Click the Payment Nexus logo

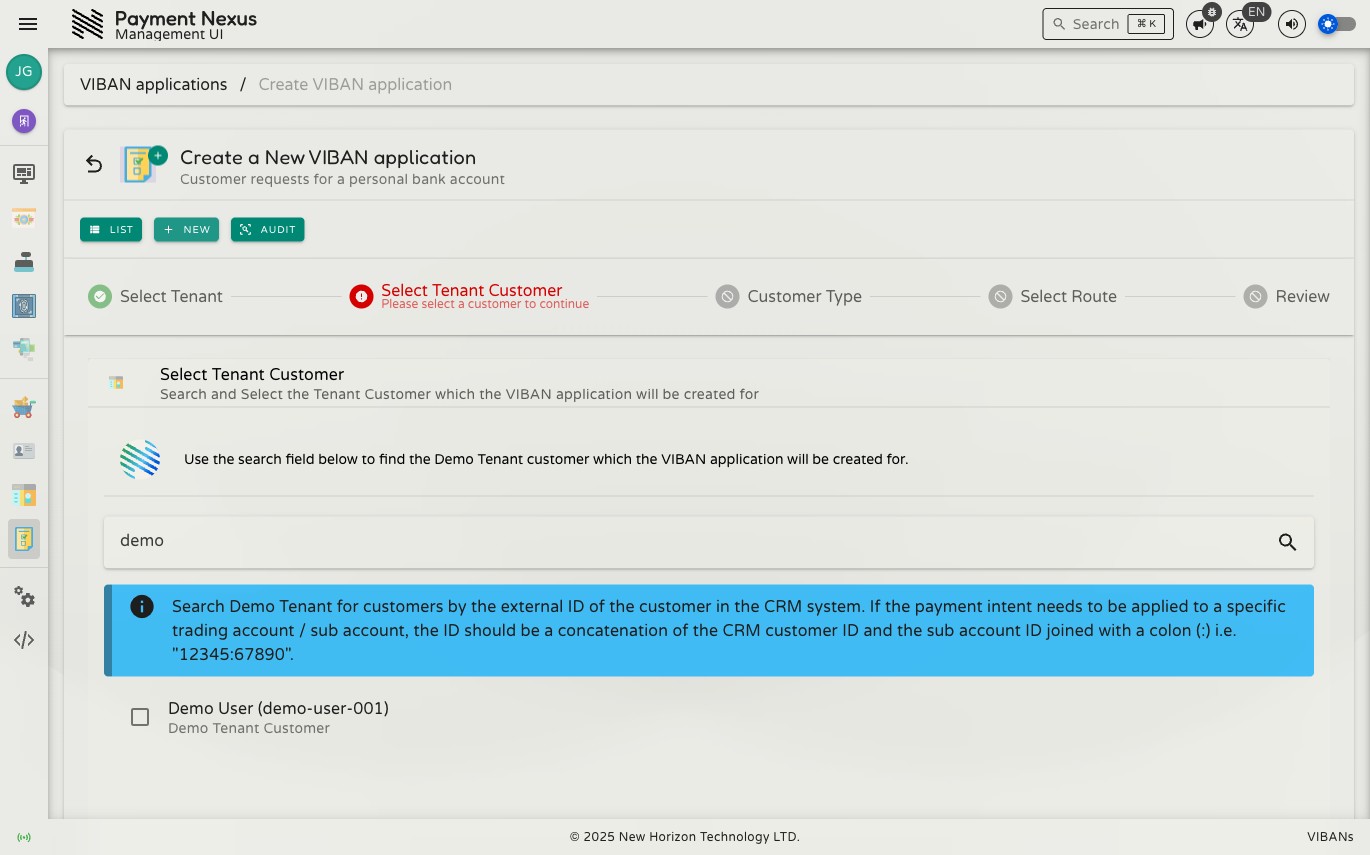click(x=88, y=24)
